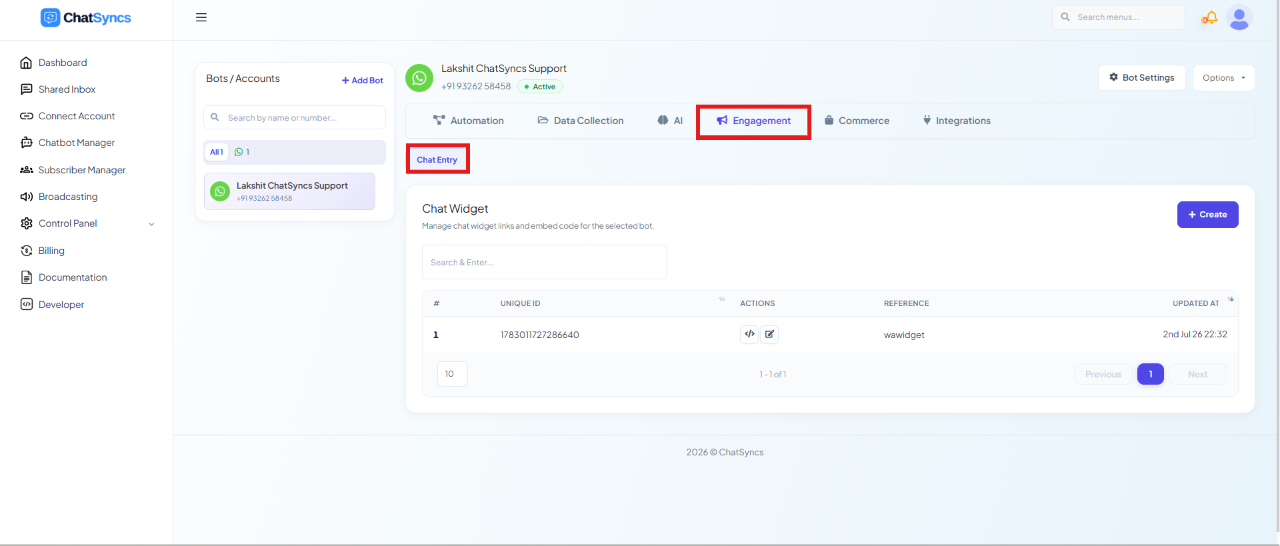Open Connect Account page
1280x546 pixels.
pyautogui.click(x=76, y=116)
